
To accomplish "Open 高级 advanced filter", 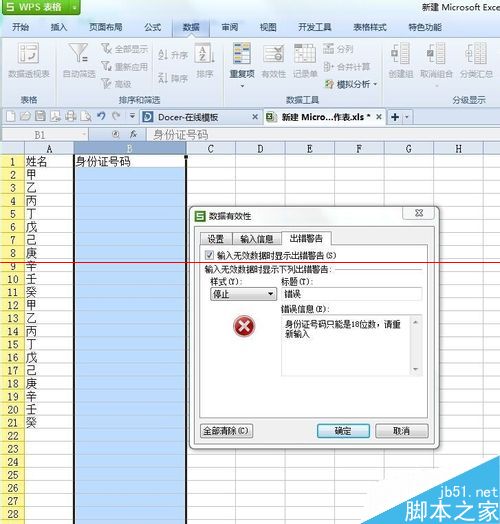I will pos(116,84).
